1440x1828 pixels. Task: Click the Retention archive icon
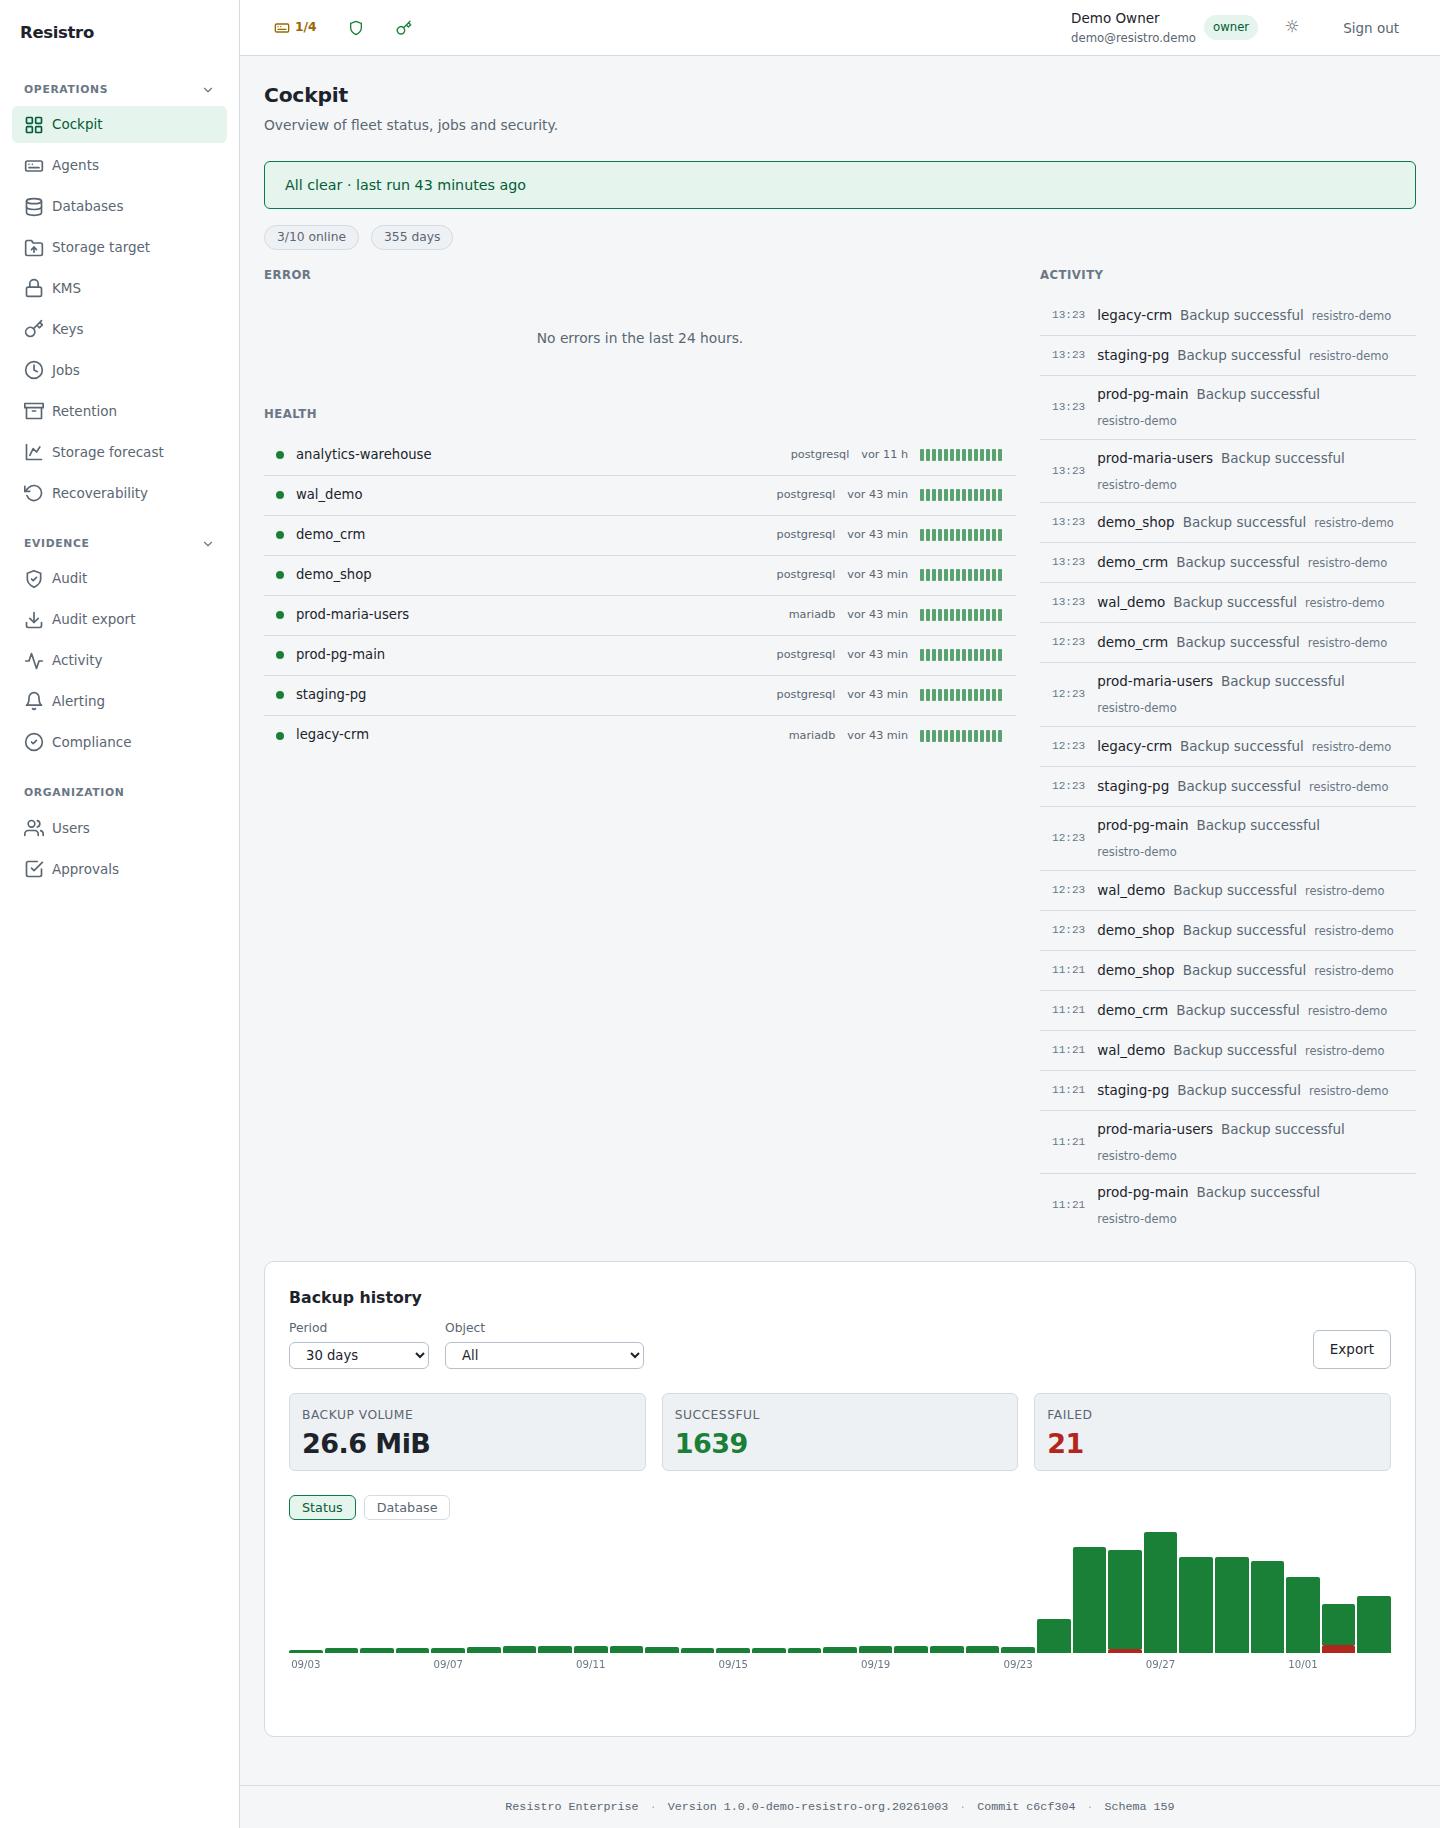point(34,412)
